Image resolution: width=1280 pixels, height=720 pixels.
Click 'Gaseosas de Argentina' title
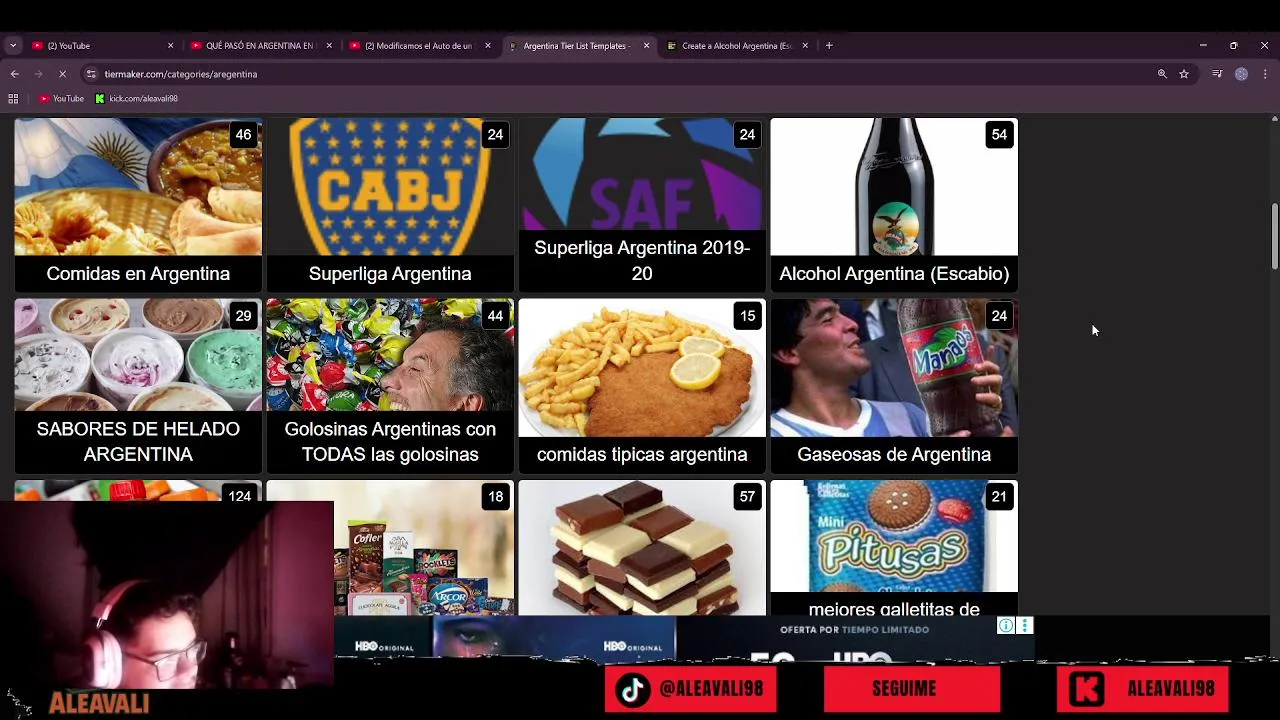pyautogui.click(x=894, y=454)
